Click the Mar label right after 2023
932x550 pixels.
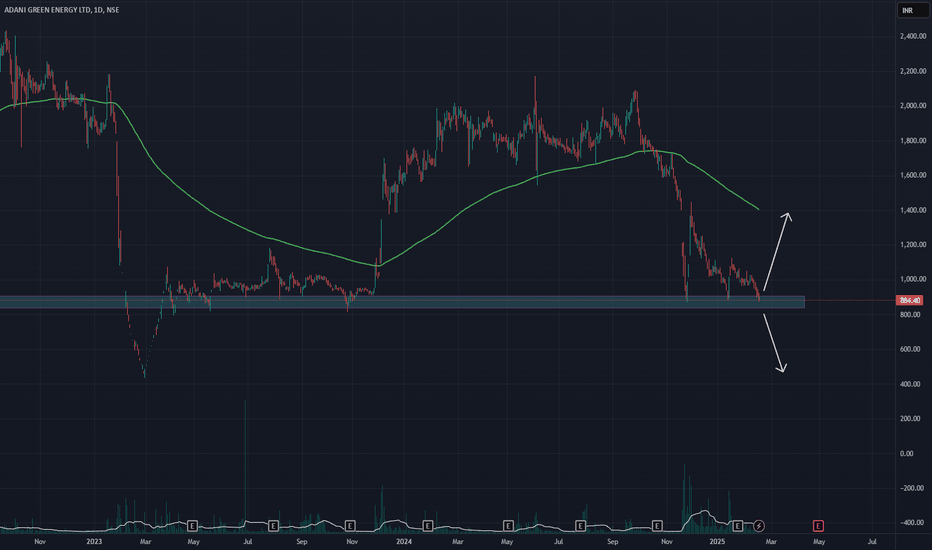(145, 542)
